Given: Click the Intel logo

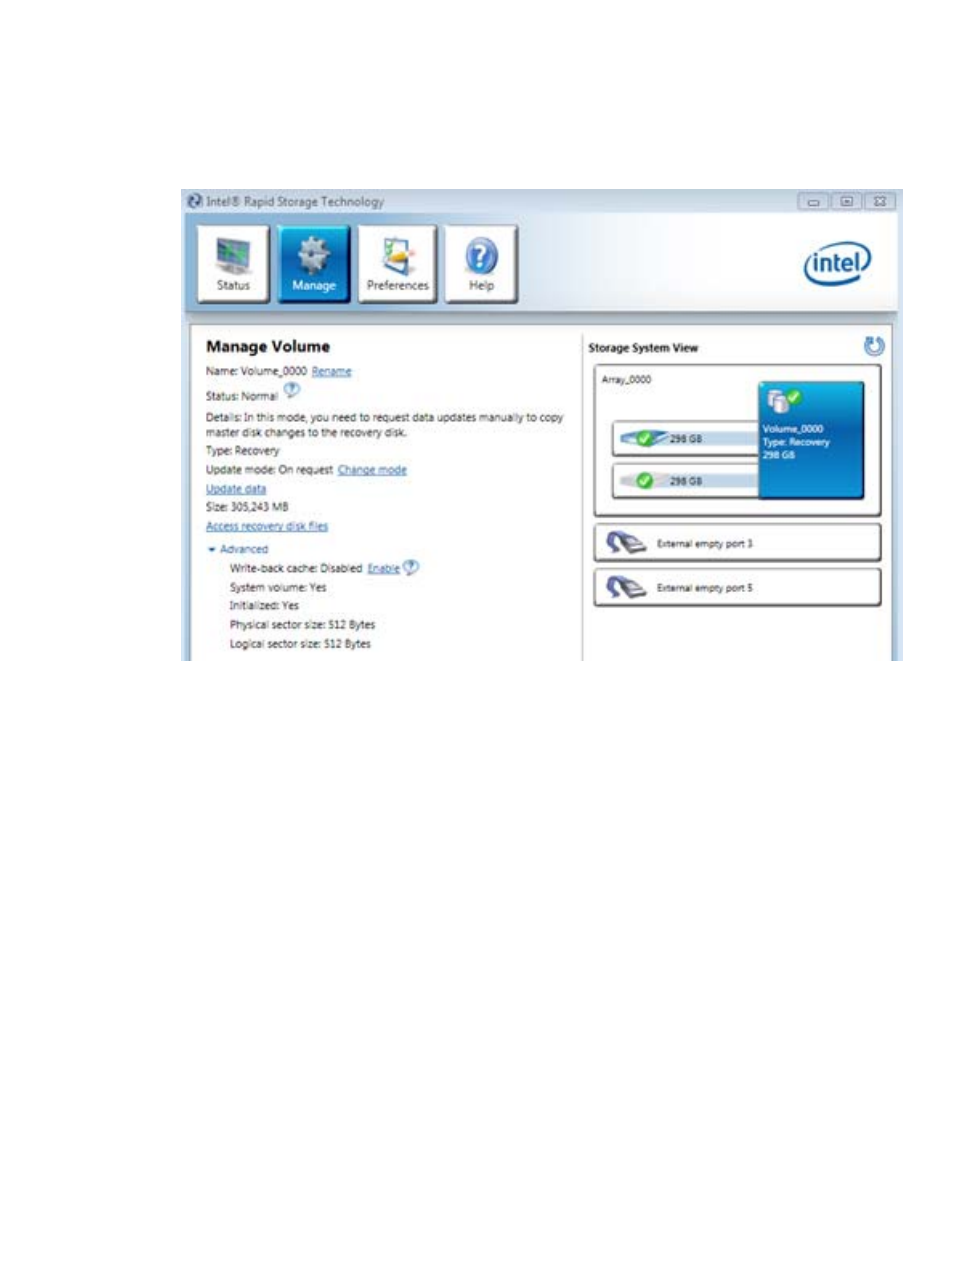Looking at the screenshot, I should tap(838, 262).
